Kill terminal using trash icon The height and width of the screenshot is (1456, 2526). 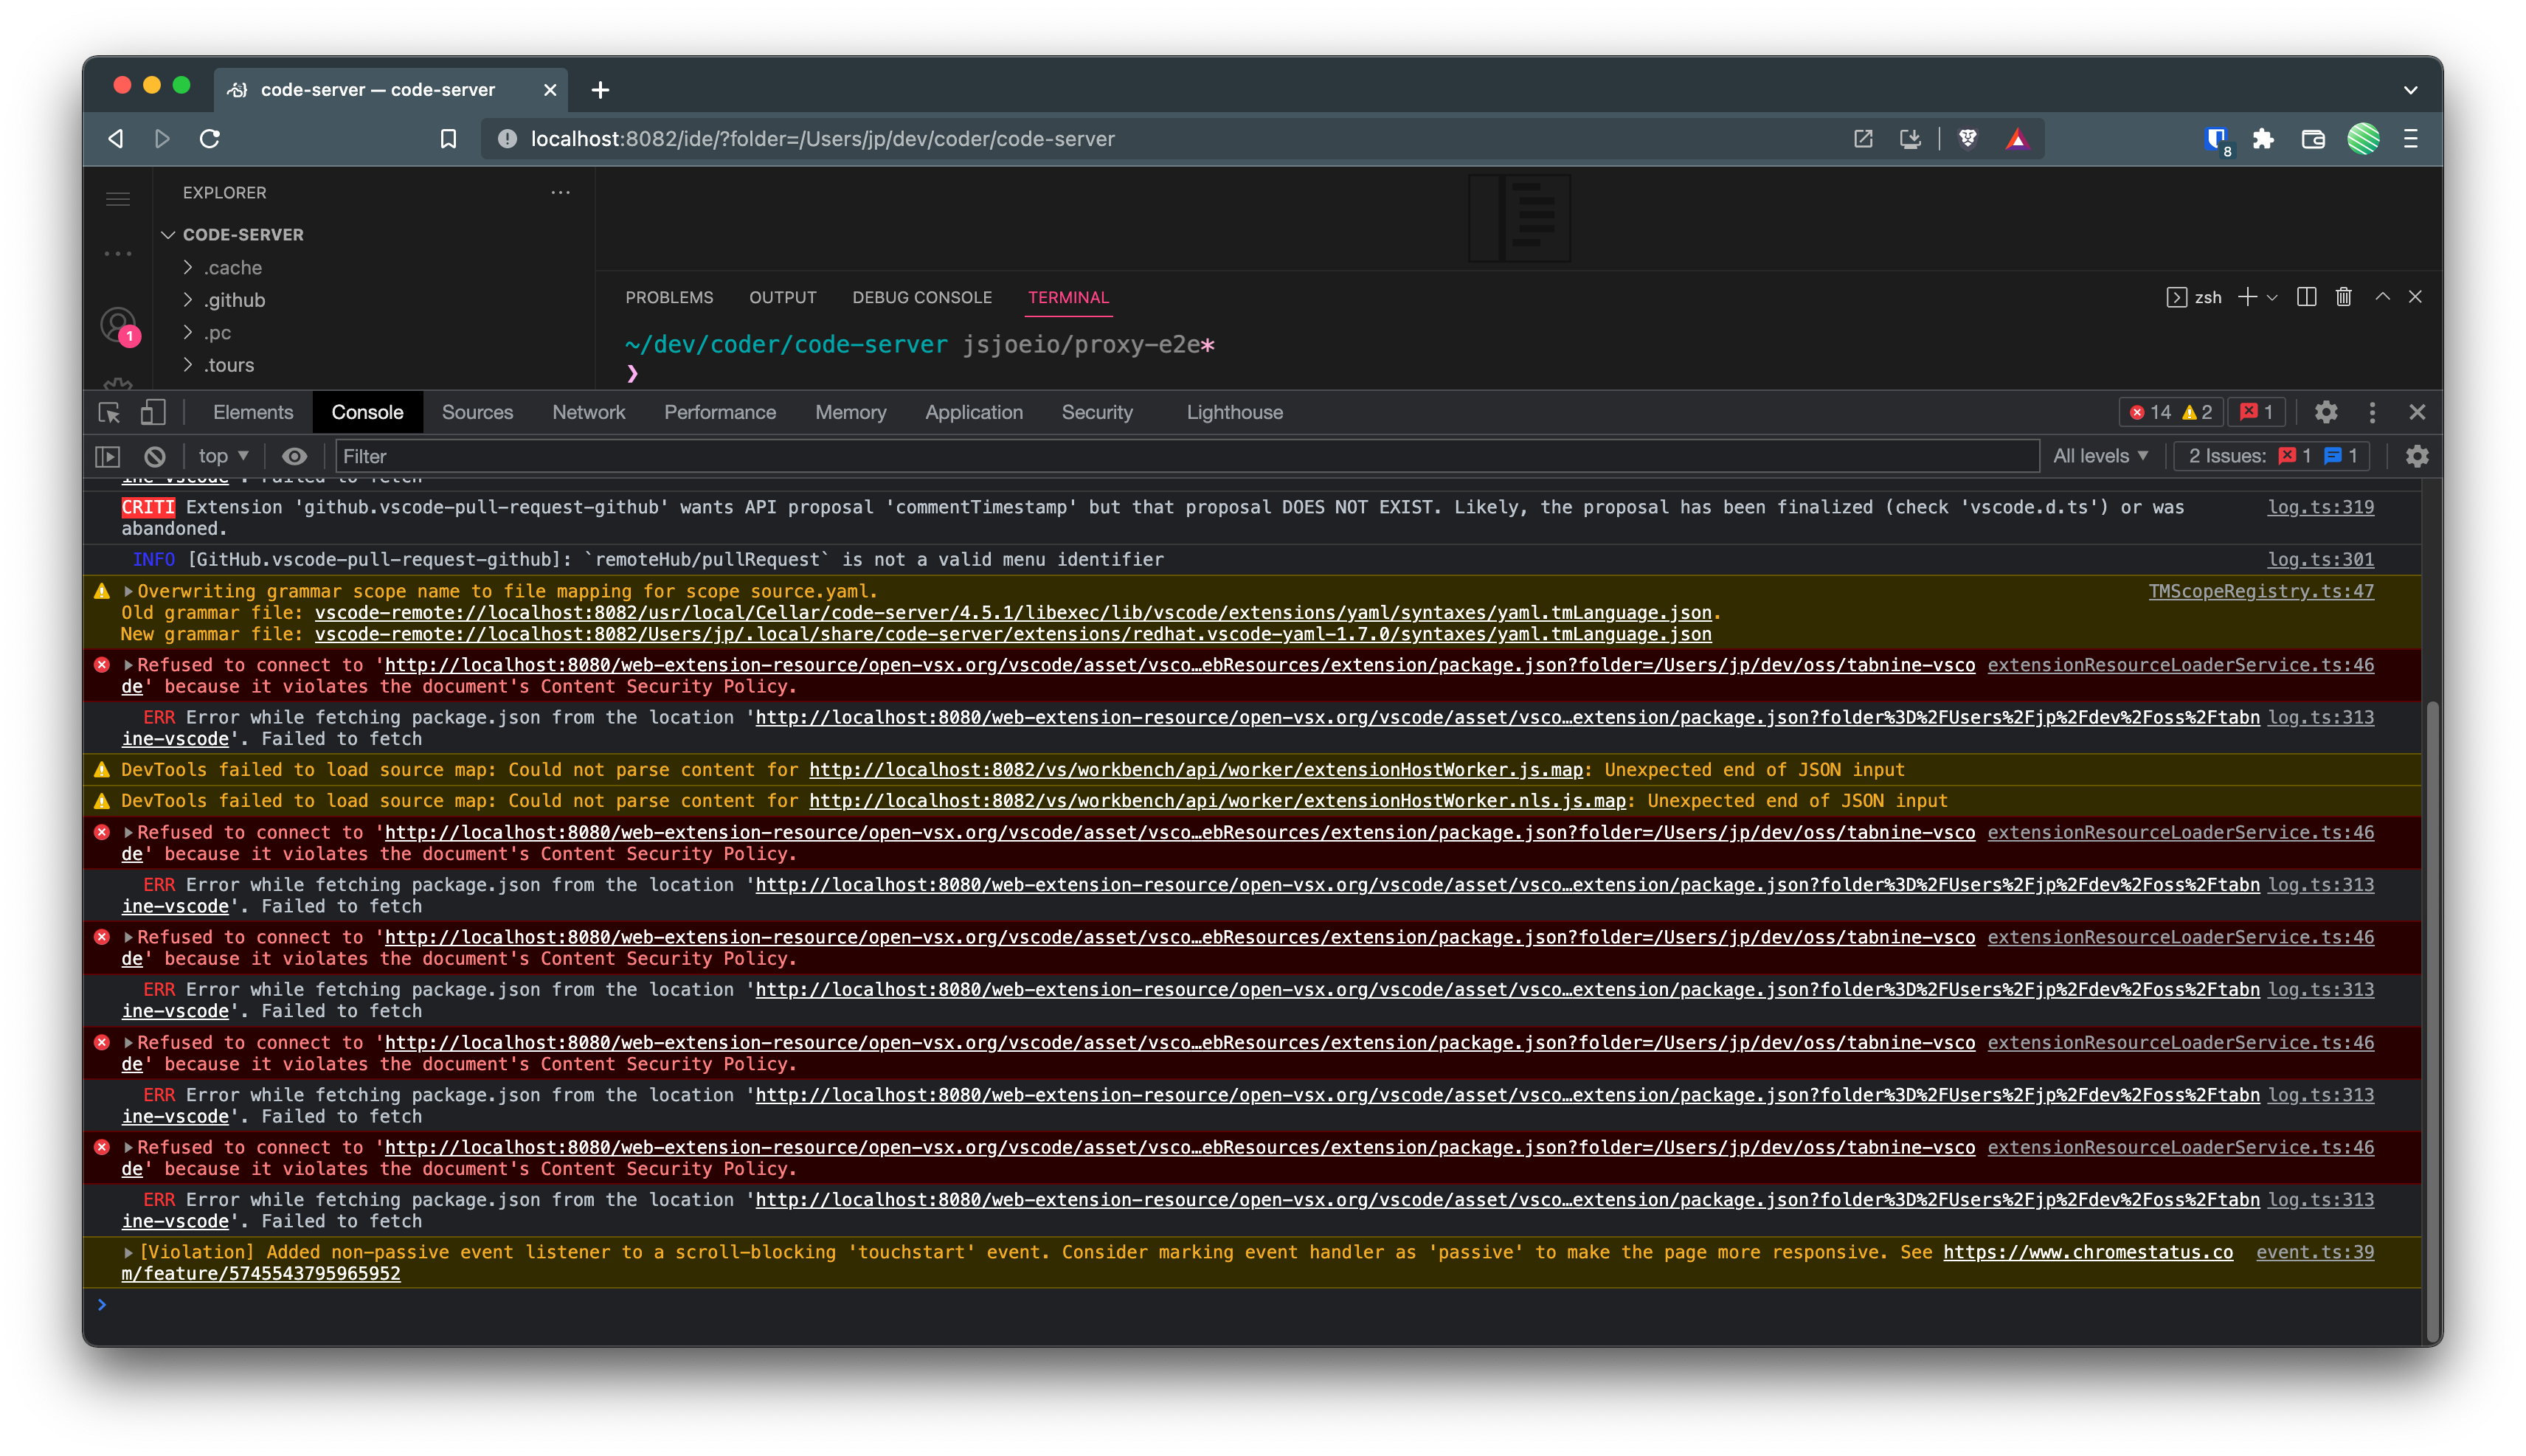tap(2343, 297)
